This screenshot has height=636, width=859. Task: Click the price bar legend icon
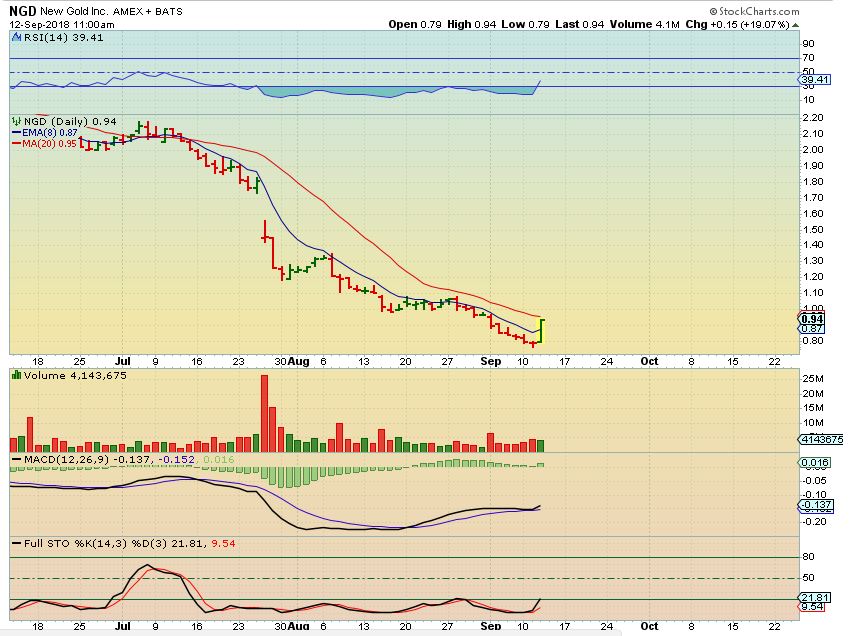pyautogui.click(x=16, y=121)
